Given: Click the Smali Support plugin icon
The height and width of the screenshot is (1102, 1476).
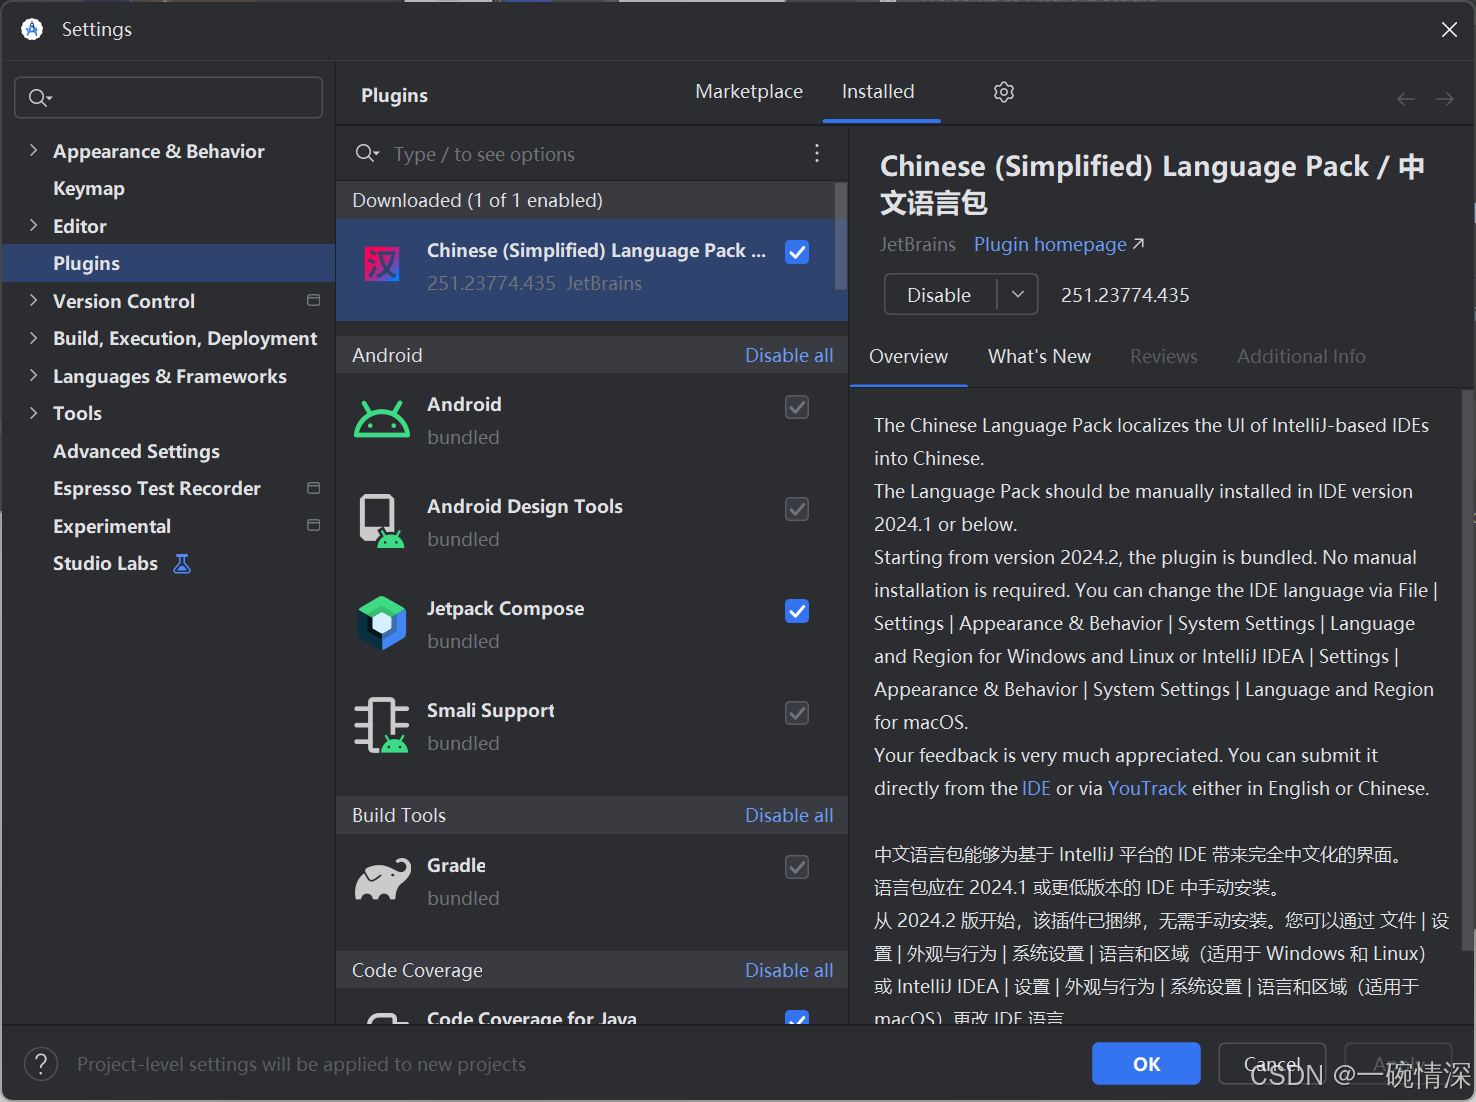Looking at the screenshot, I should pos(382,725).
